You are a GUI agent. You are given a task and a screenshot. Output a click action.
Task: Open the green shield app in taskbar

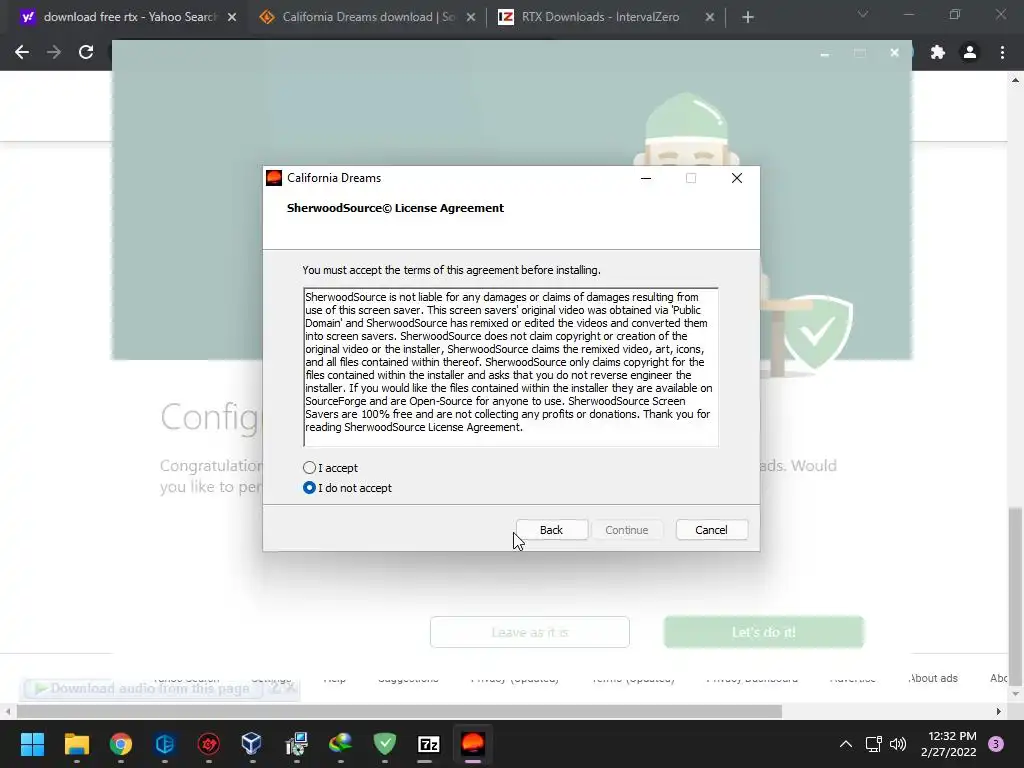pyautogui.click(x=385, y=744)
